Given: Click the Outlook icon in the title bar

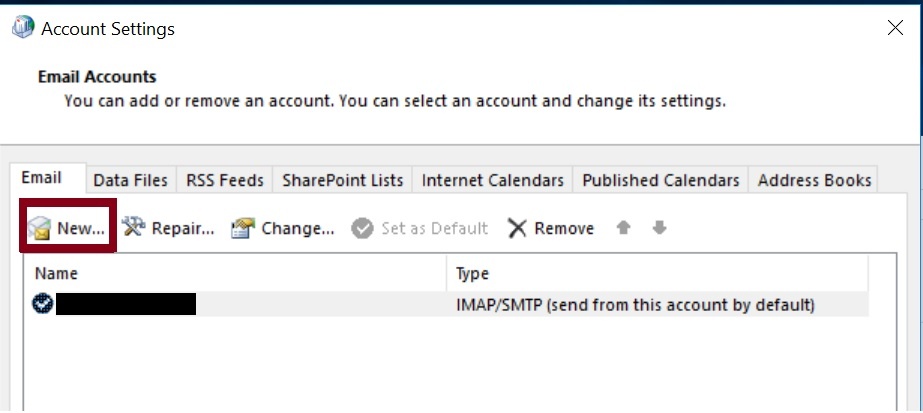Looking at the screenshot, I should [x=22, y=29].
